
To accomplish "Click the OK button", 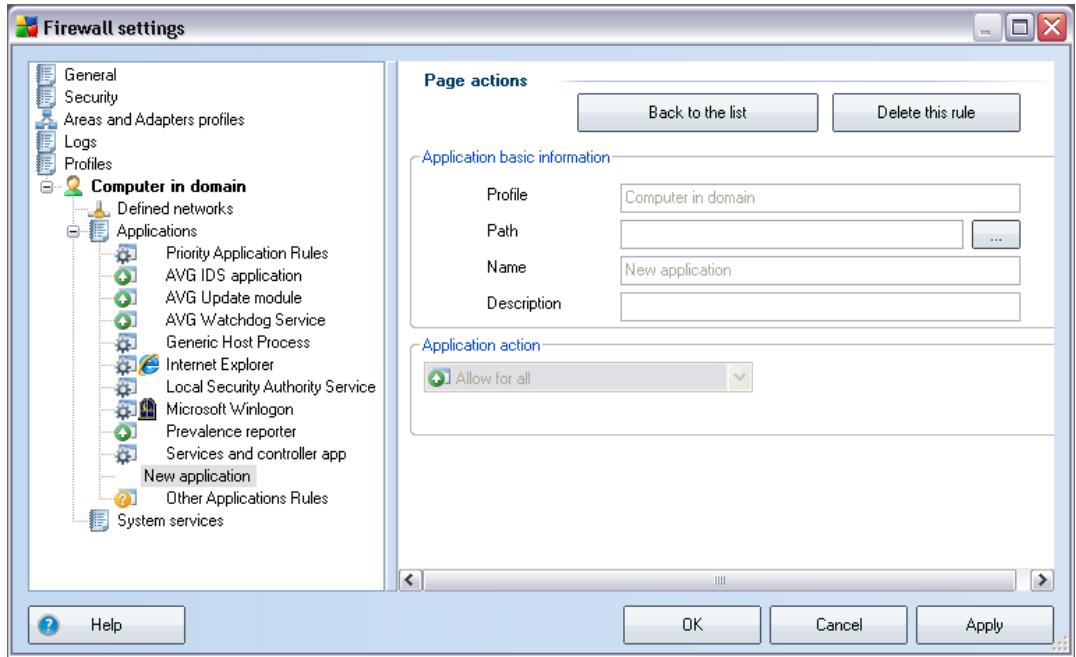I will (692, 625).
